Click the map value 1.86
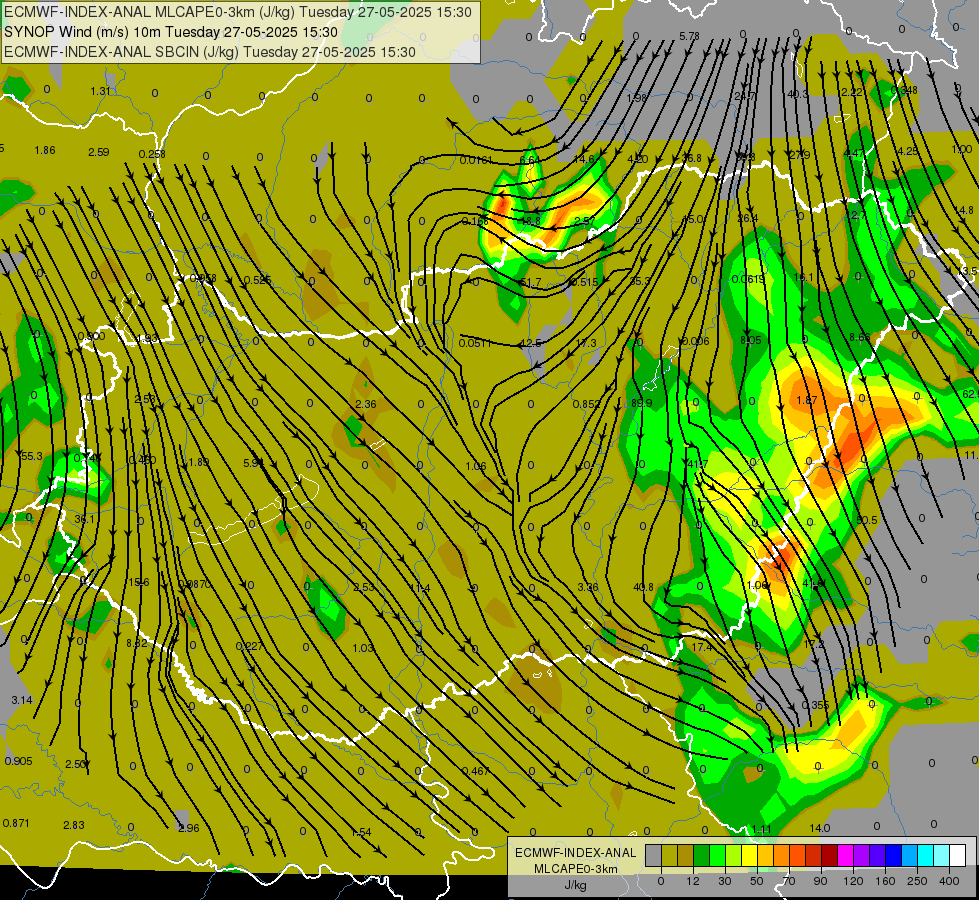The width and height of the screenshot is (979, 900). [x=45, y=151]
